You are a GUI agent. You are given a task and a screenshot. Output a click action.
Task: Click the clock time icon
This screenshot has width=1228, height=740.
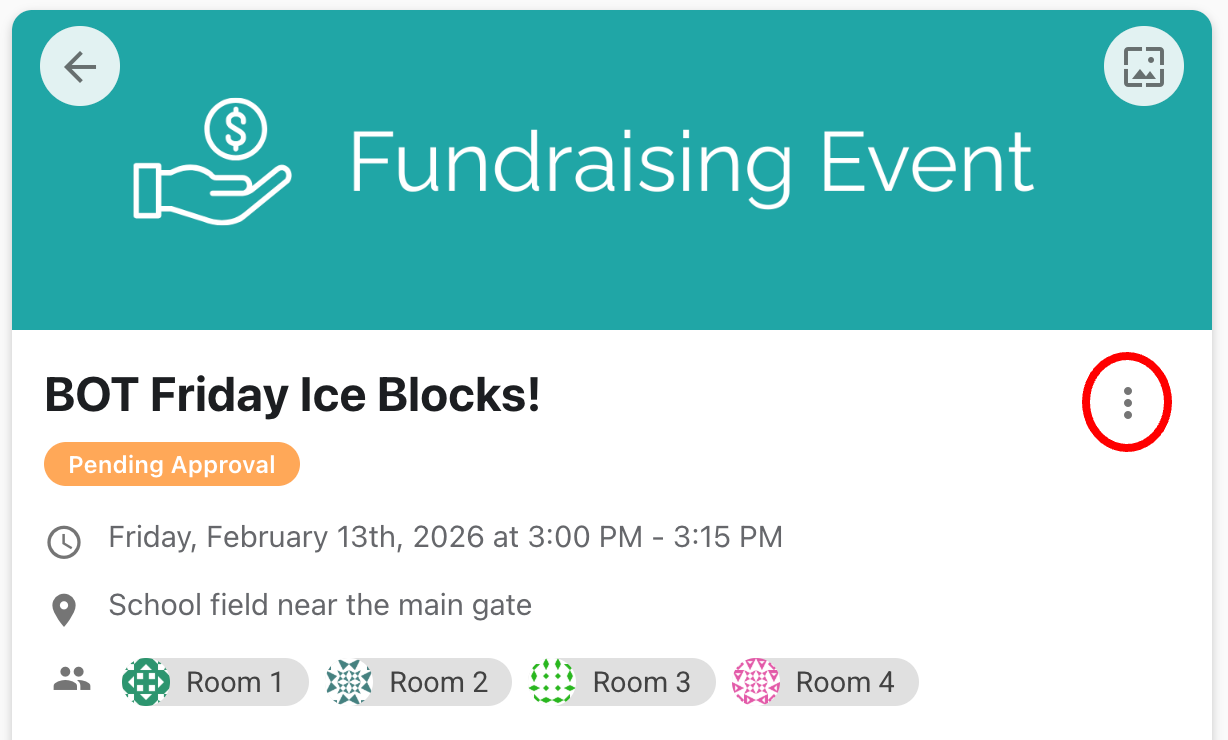click(x=64, y=542)
